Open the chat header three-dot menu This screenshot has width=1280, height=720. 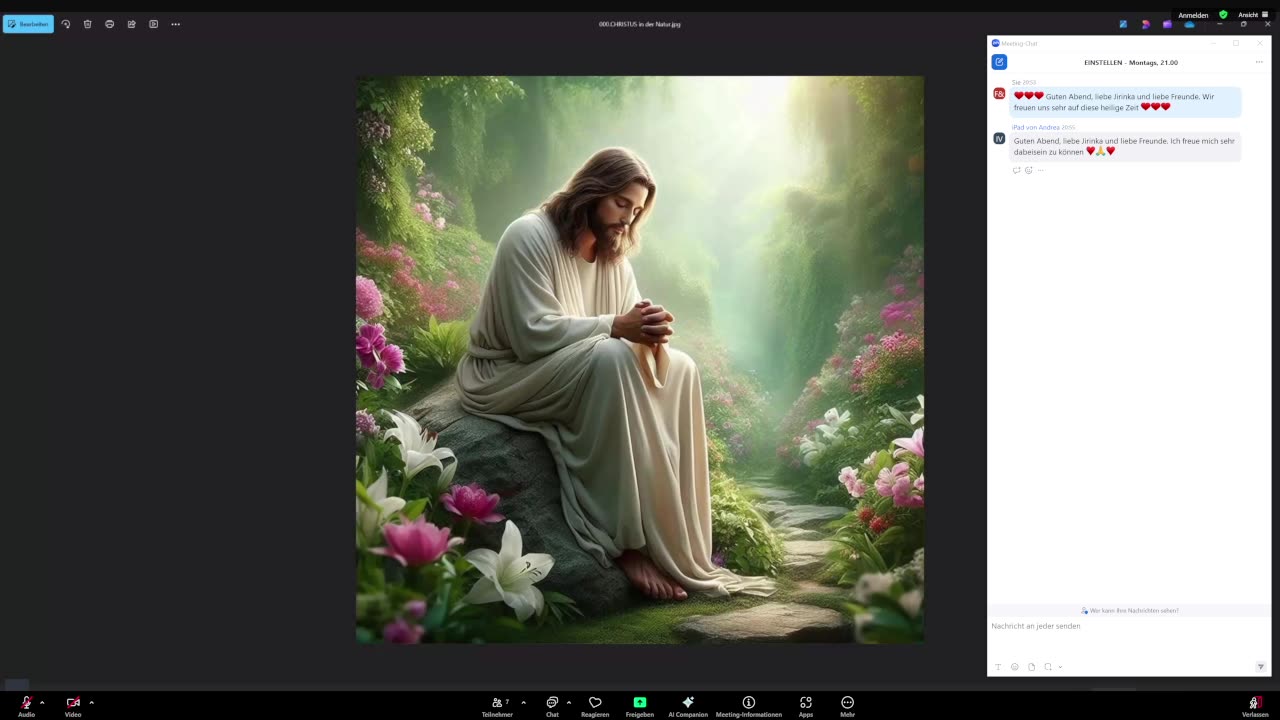pos(1259,62)
